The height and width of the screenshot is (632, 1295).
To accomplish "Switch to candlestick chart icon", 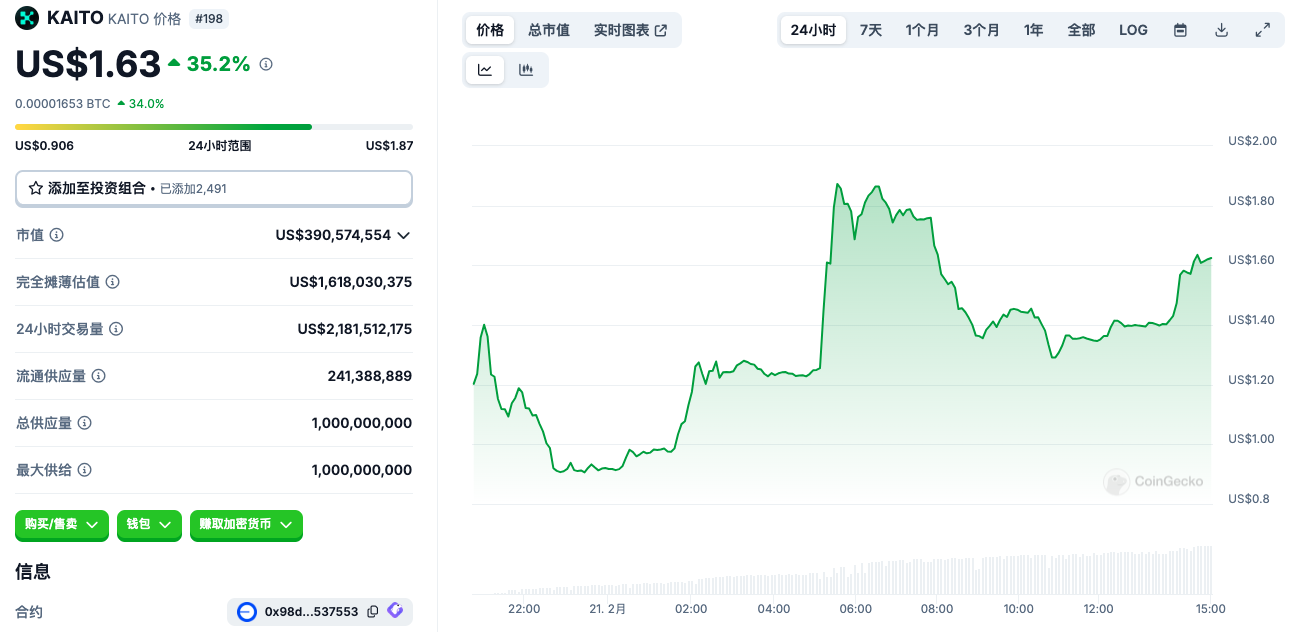I will pos(526,70).
